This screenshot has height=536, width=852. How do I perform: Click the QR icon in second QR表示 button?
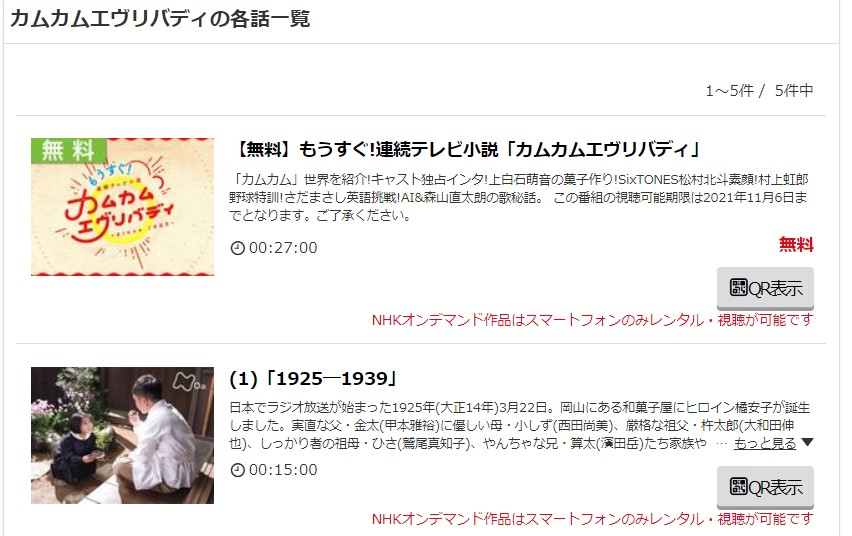(x=738, y=486)
